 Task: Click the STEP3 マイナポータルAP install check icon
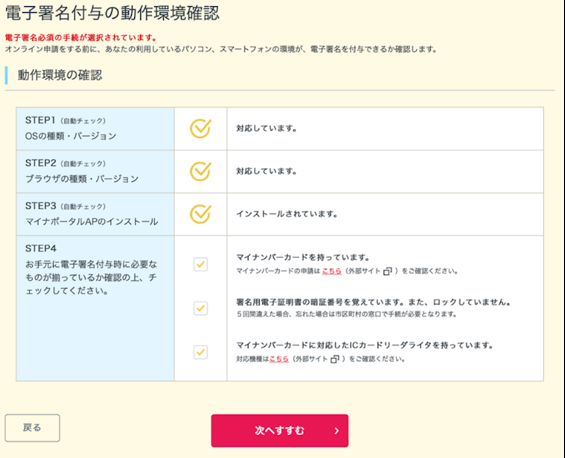point(200,214)
